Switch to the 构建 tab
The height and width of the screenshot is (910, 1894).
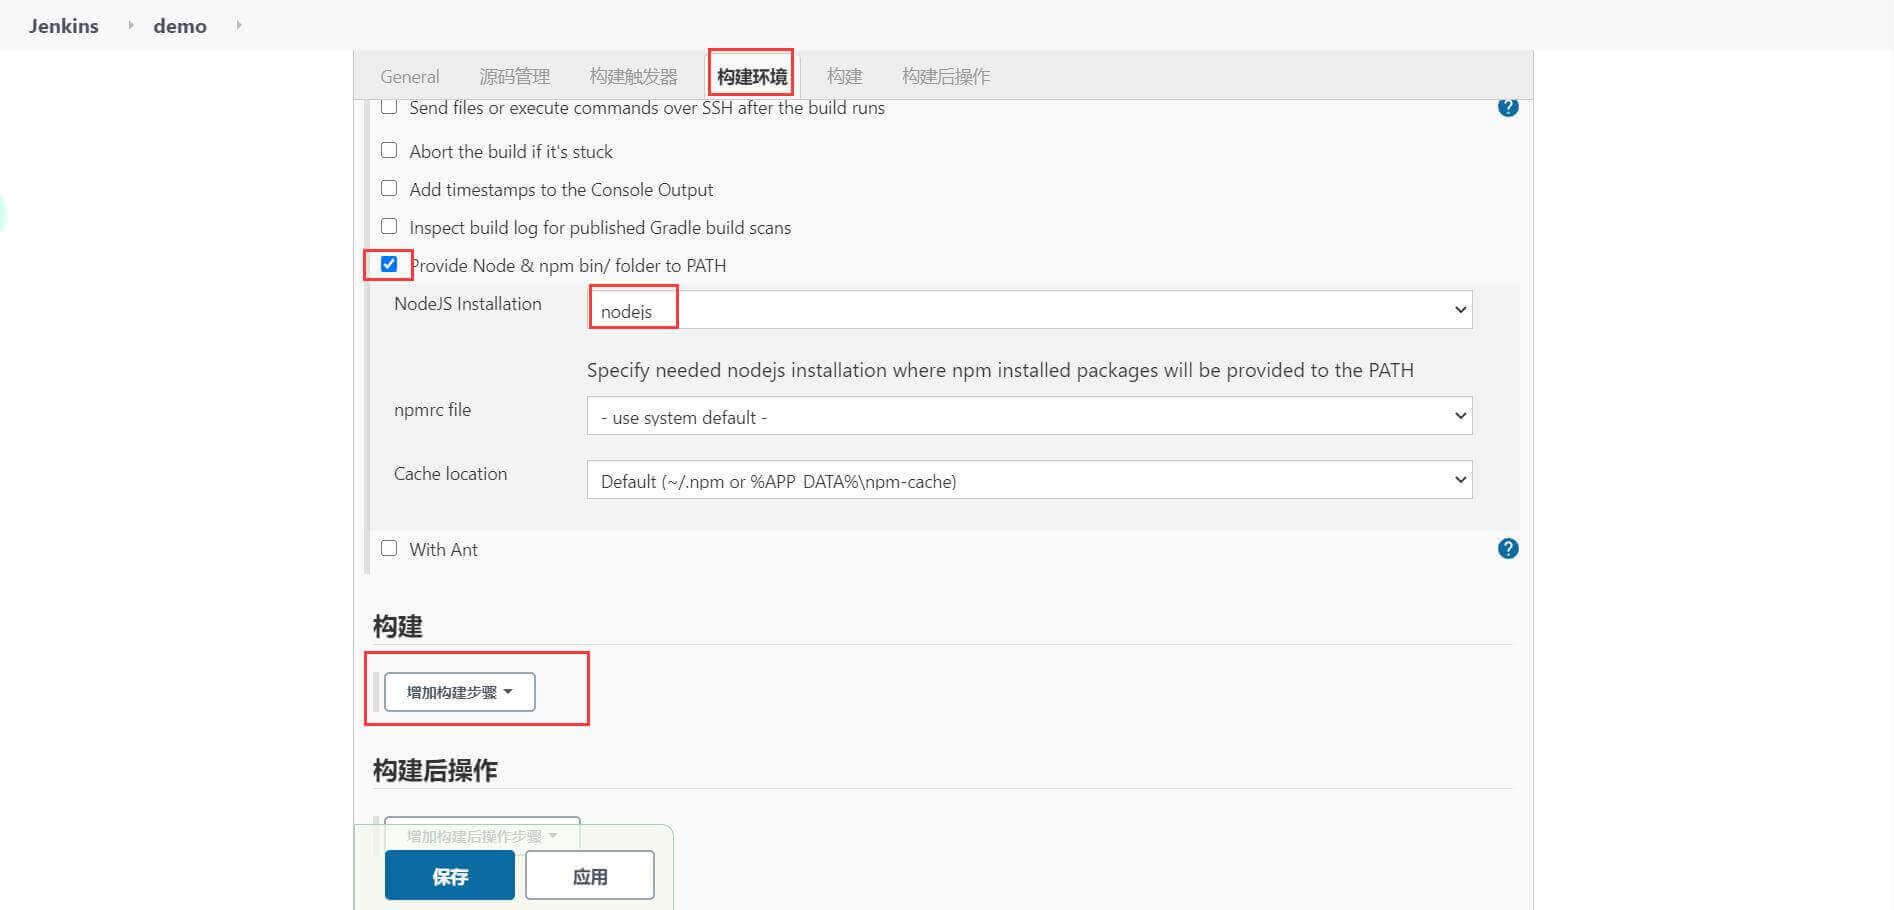coord(844,76)
